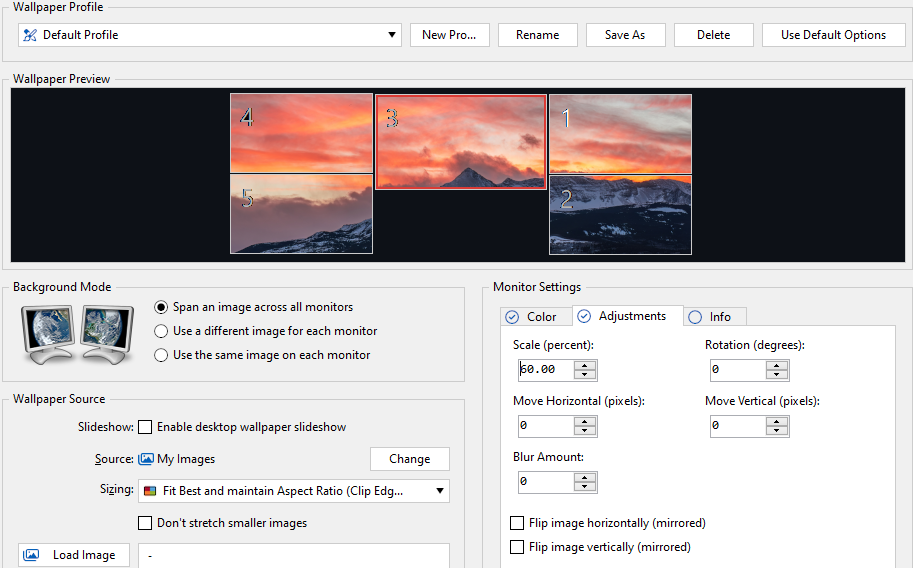Increase Blur Amount with up arrow

586,476
